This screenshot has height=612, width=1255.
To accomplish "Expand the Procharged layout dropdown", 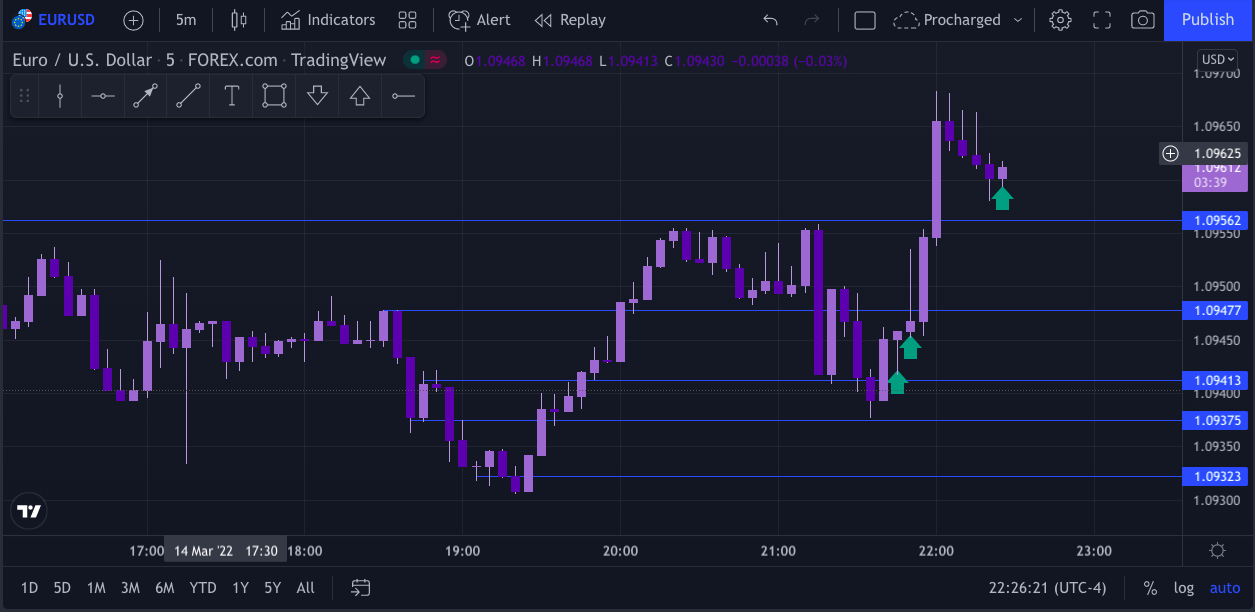I will click(x=1018, y=20).
